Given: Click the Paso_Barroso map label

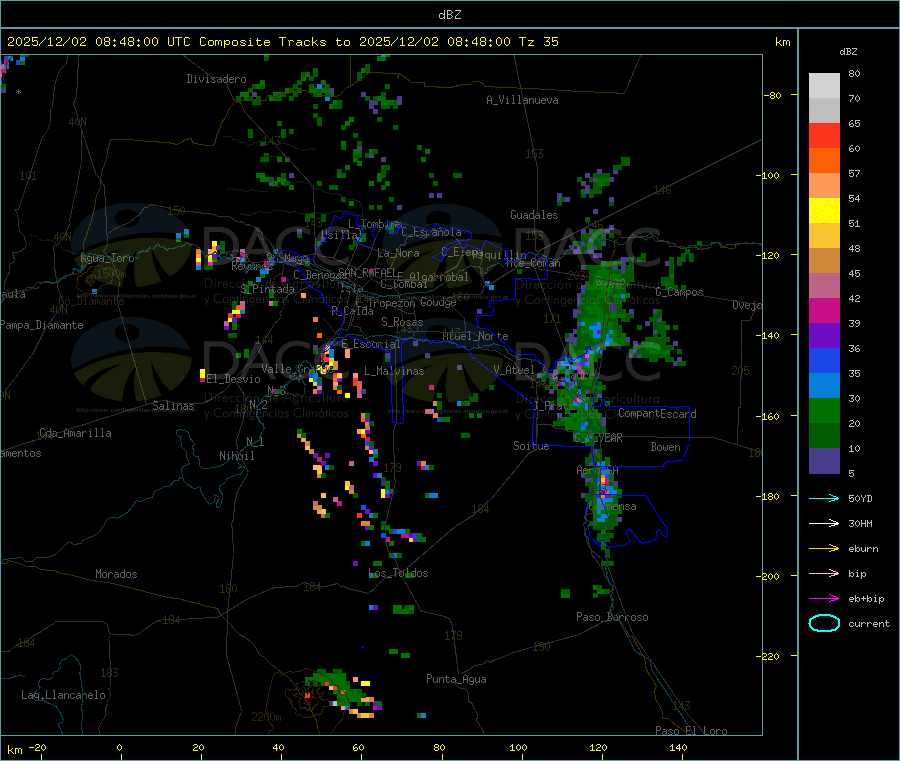Looking at the screenshot, I should tap(612, 617).
